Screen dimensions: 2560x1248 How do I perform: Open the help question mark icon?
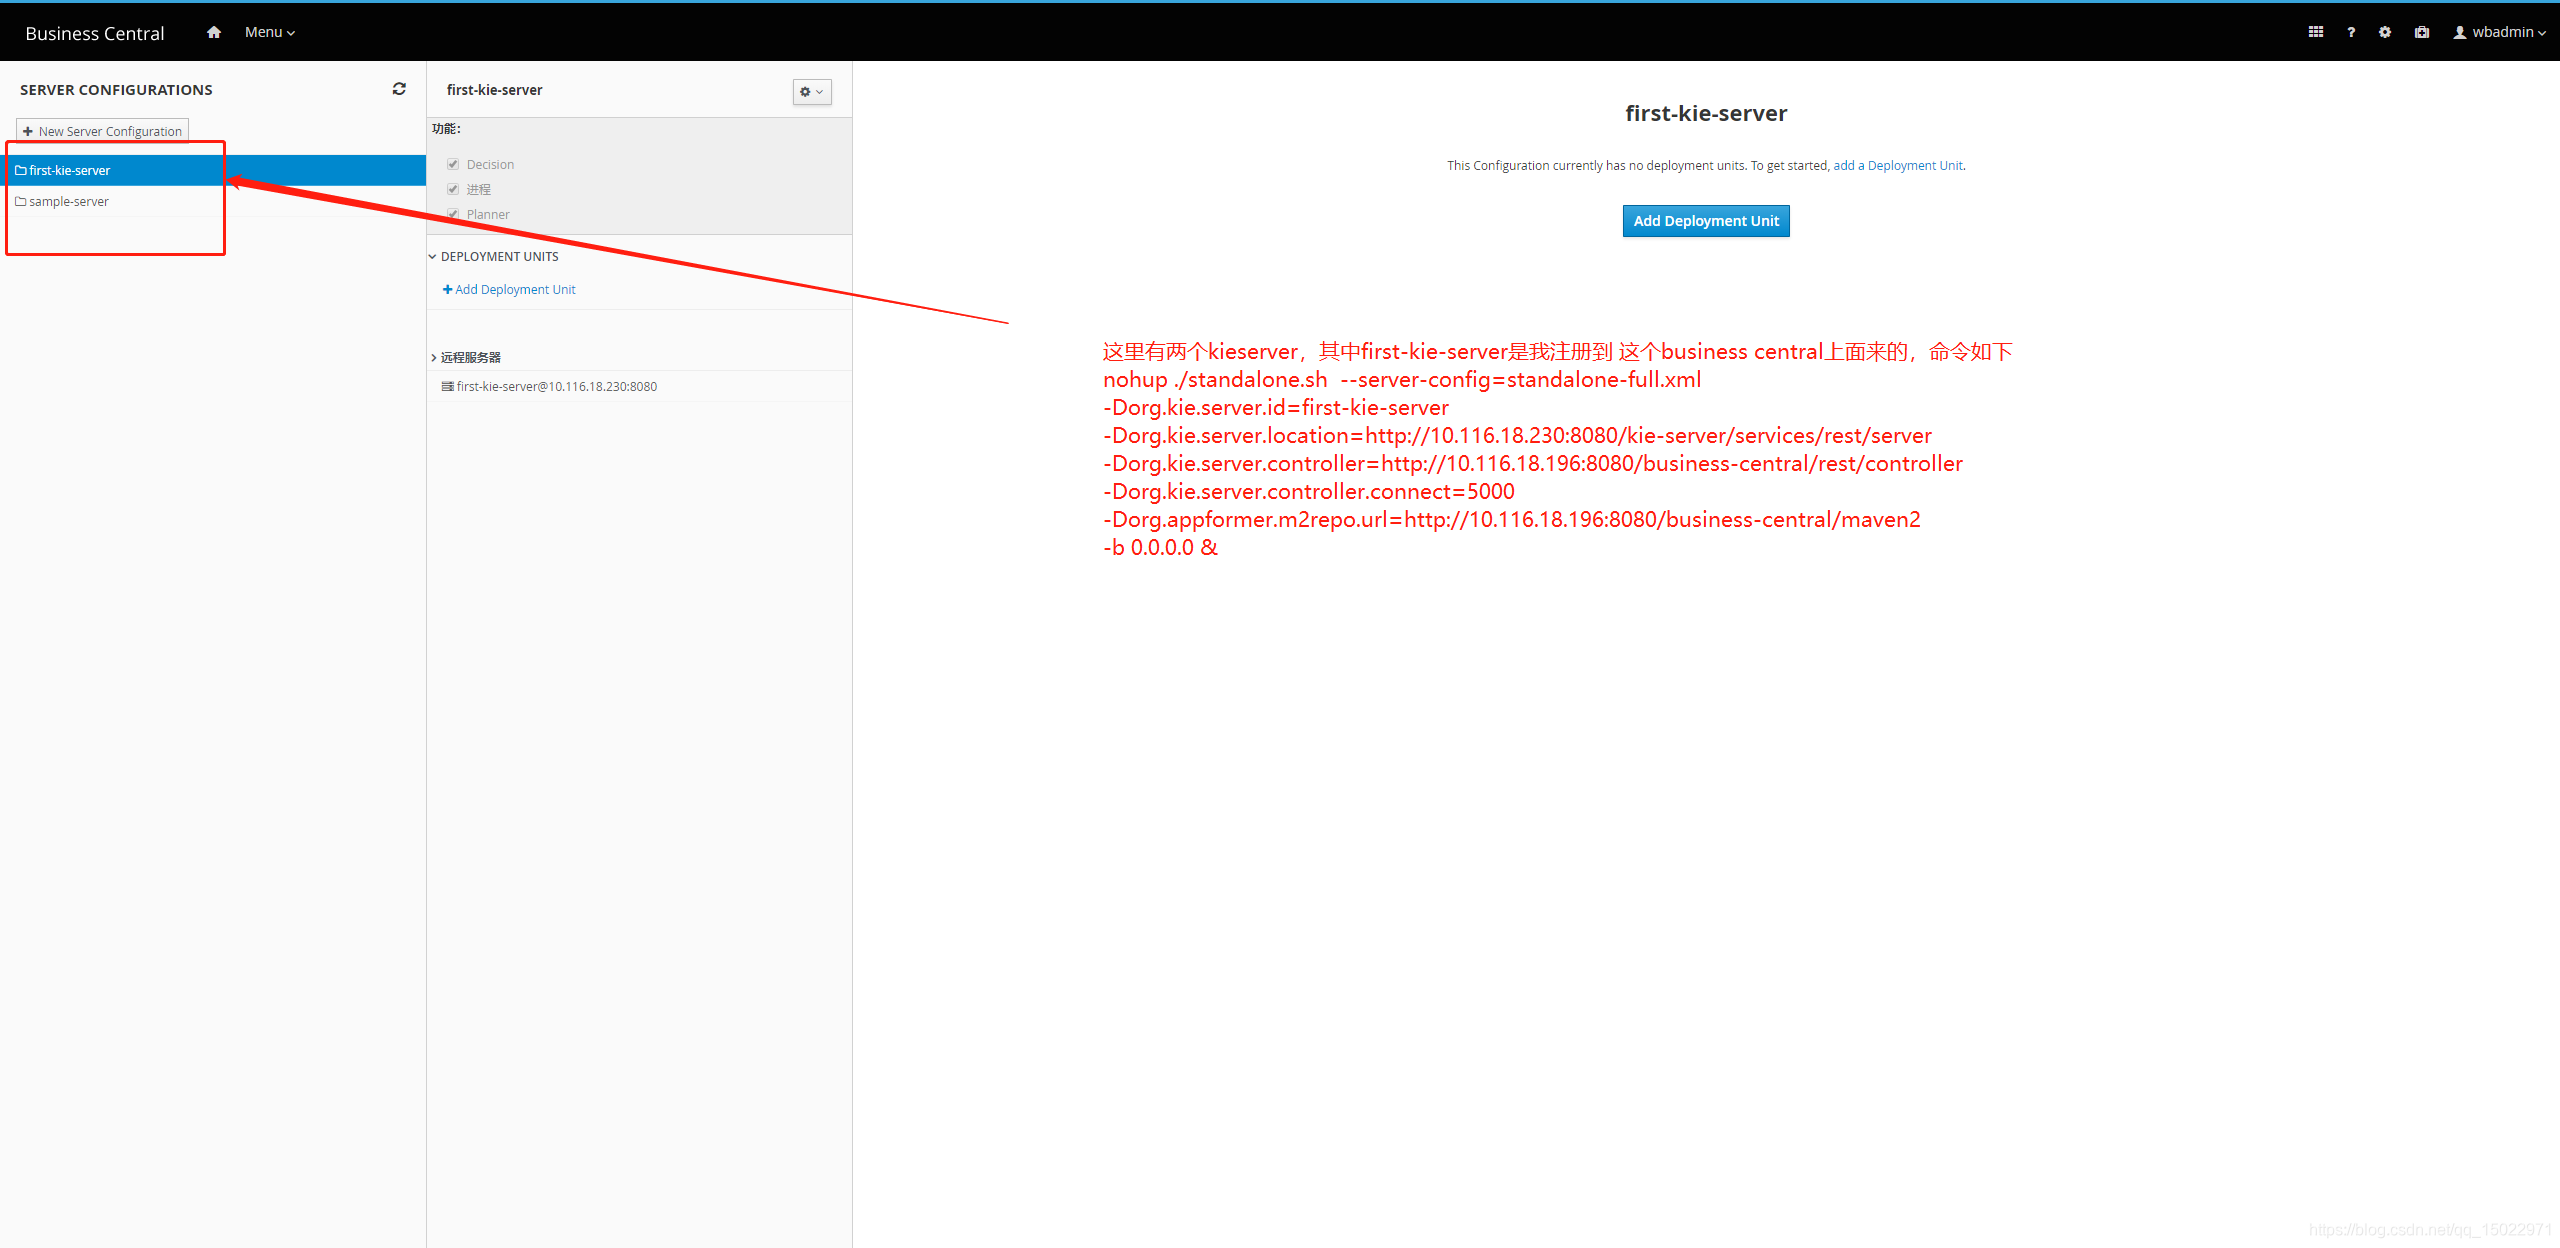[x=2351, y=32]
